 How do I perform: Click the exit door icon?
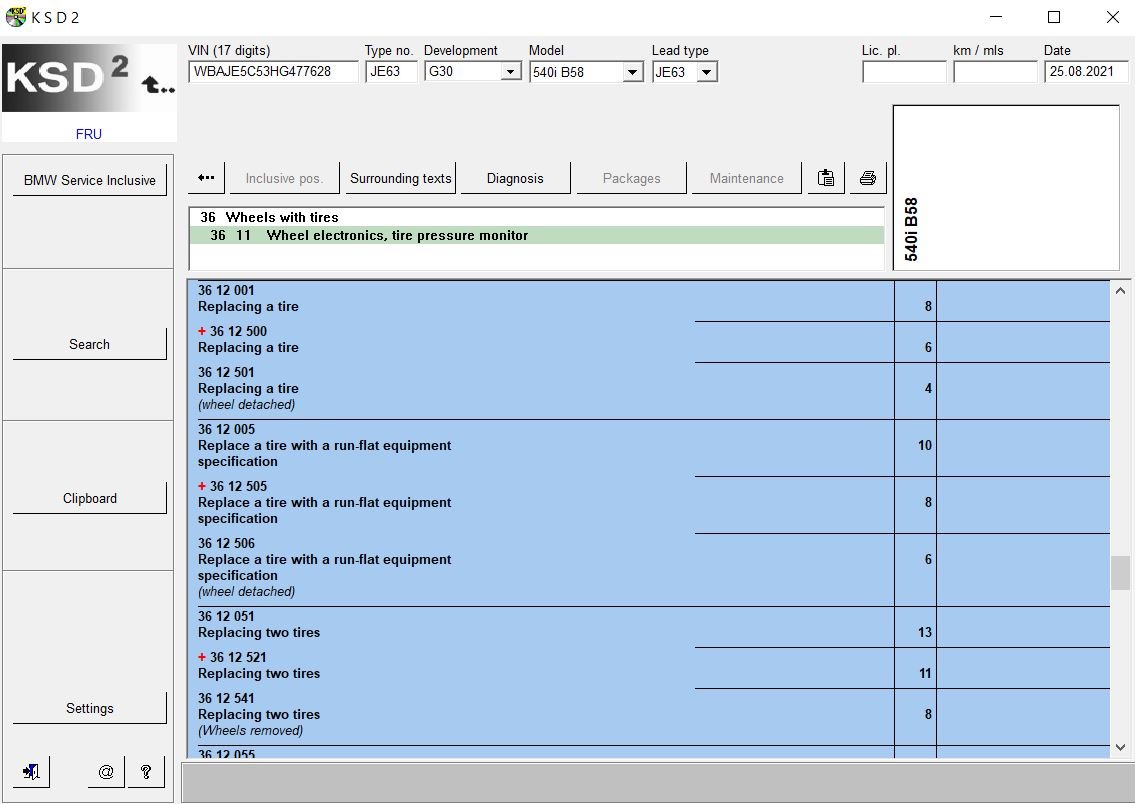click(31, 772)
